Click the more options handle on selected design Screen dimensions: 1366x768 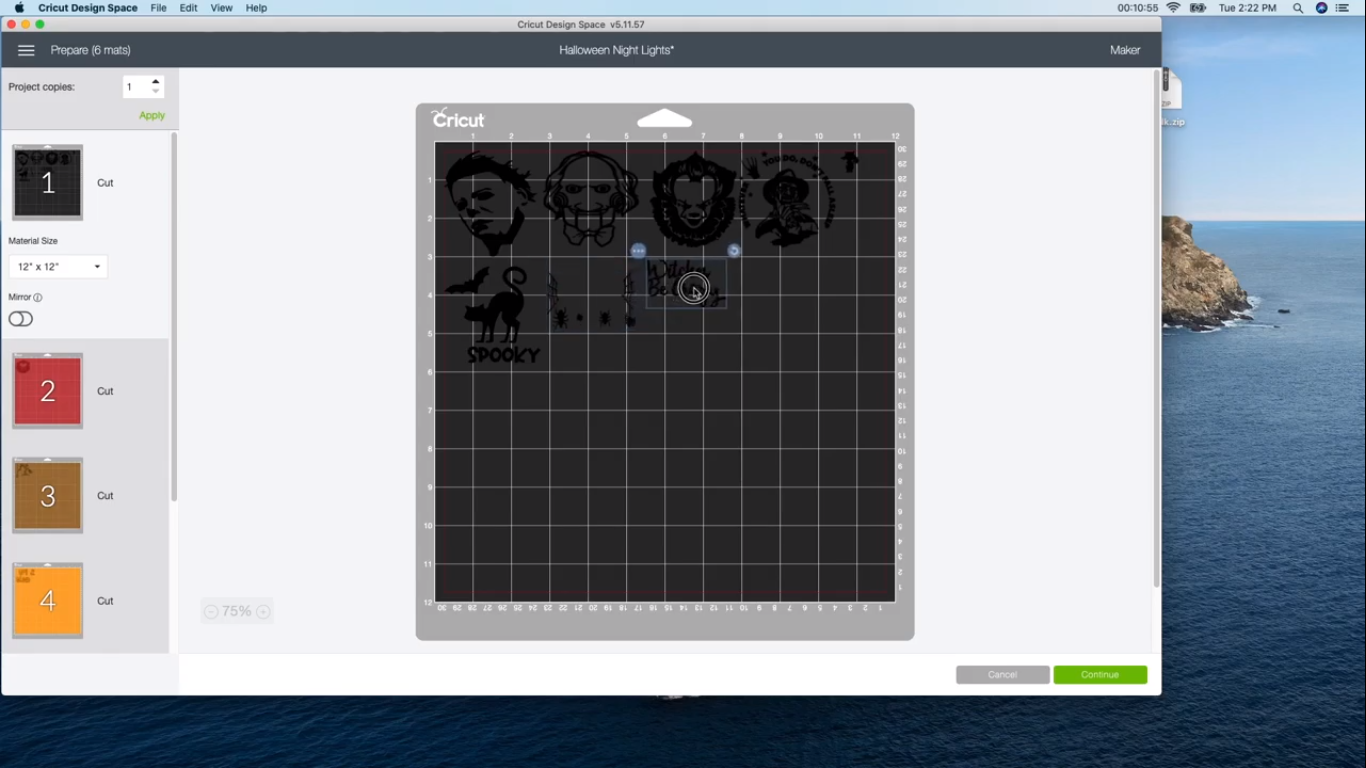[x=638, y=251]
